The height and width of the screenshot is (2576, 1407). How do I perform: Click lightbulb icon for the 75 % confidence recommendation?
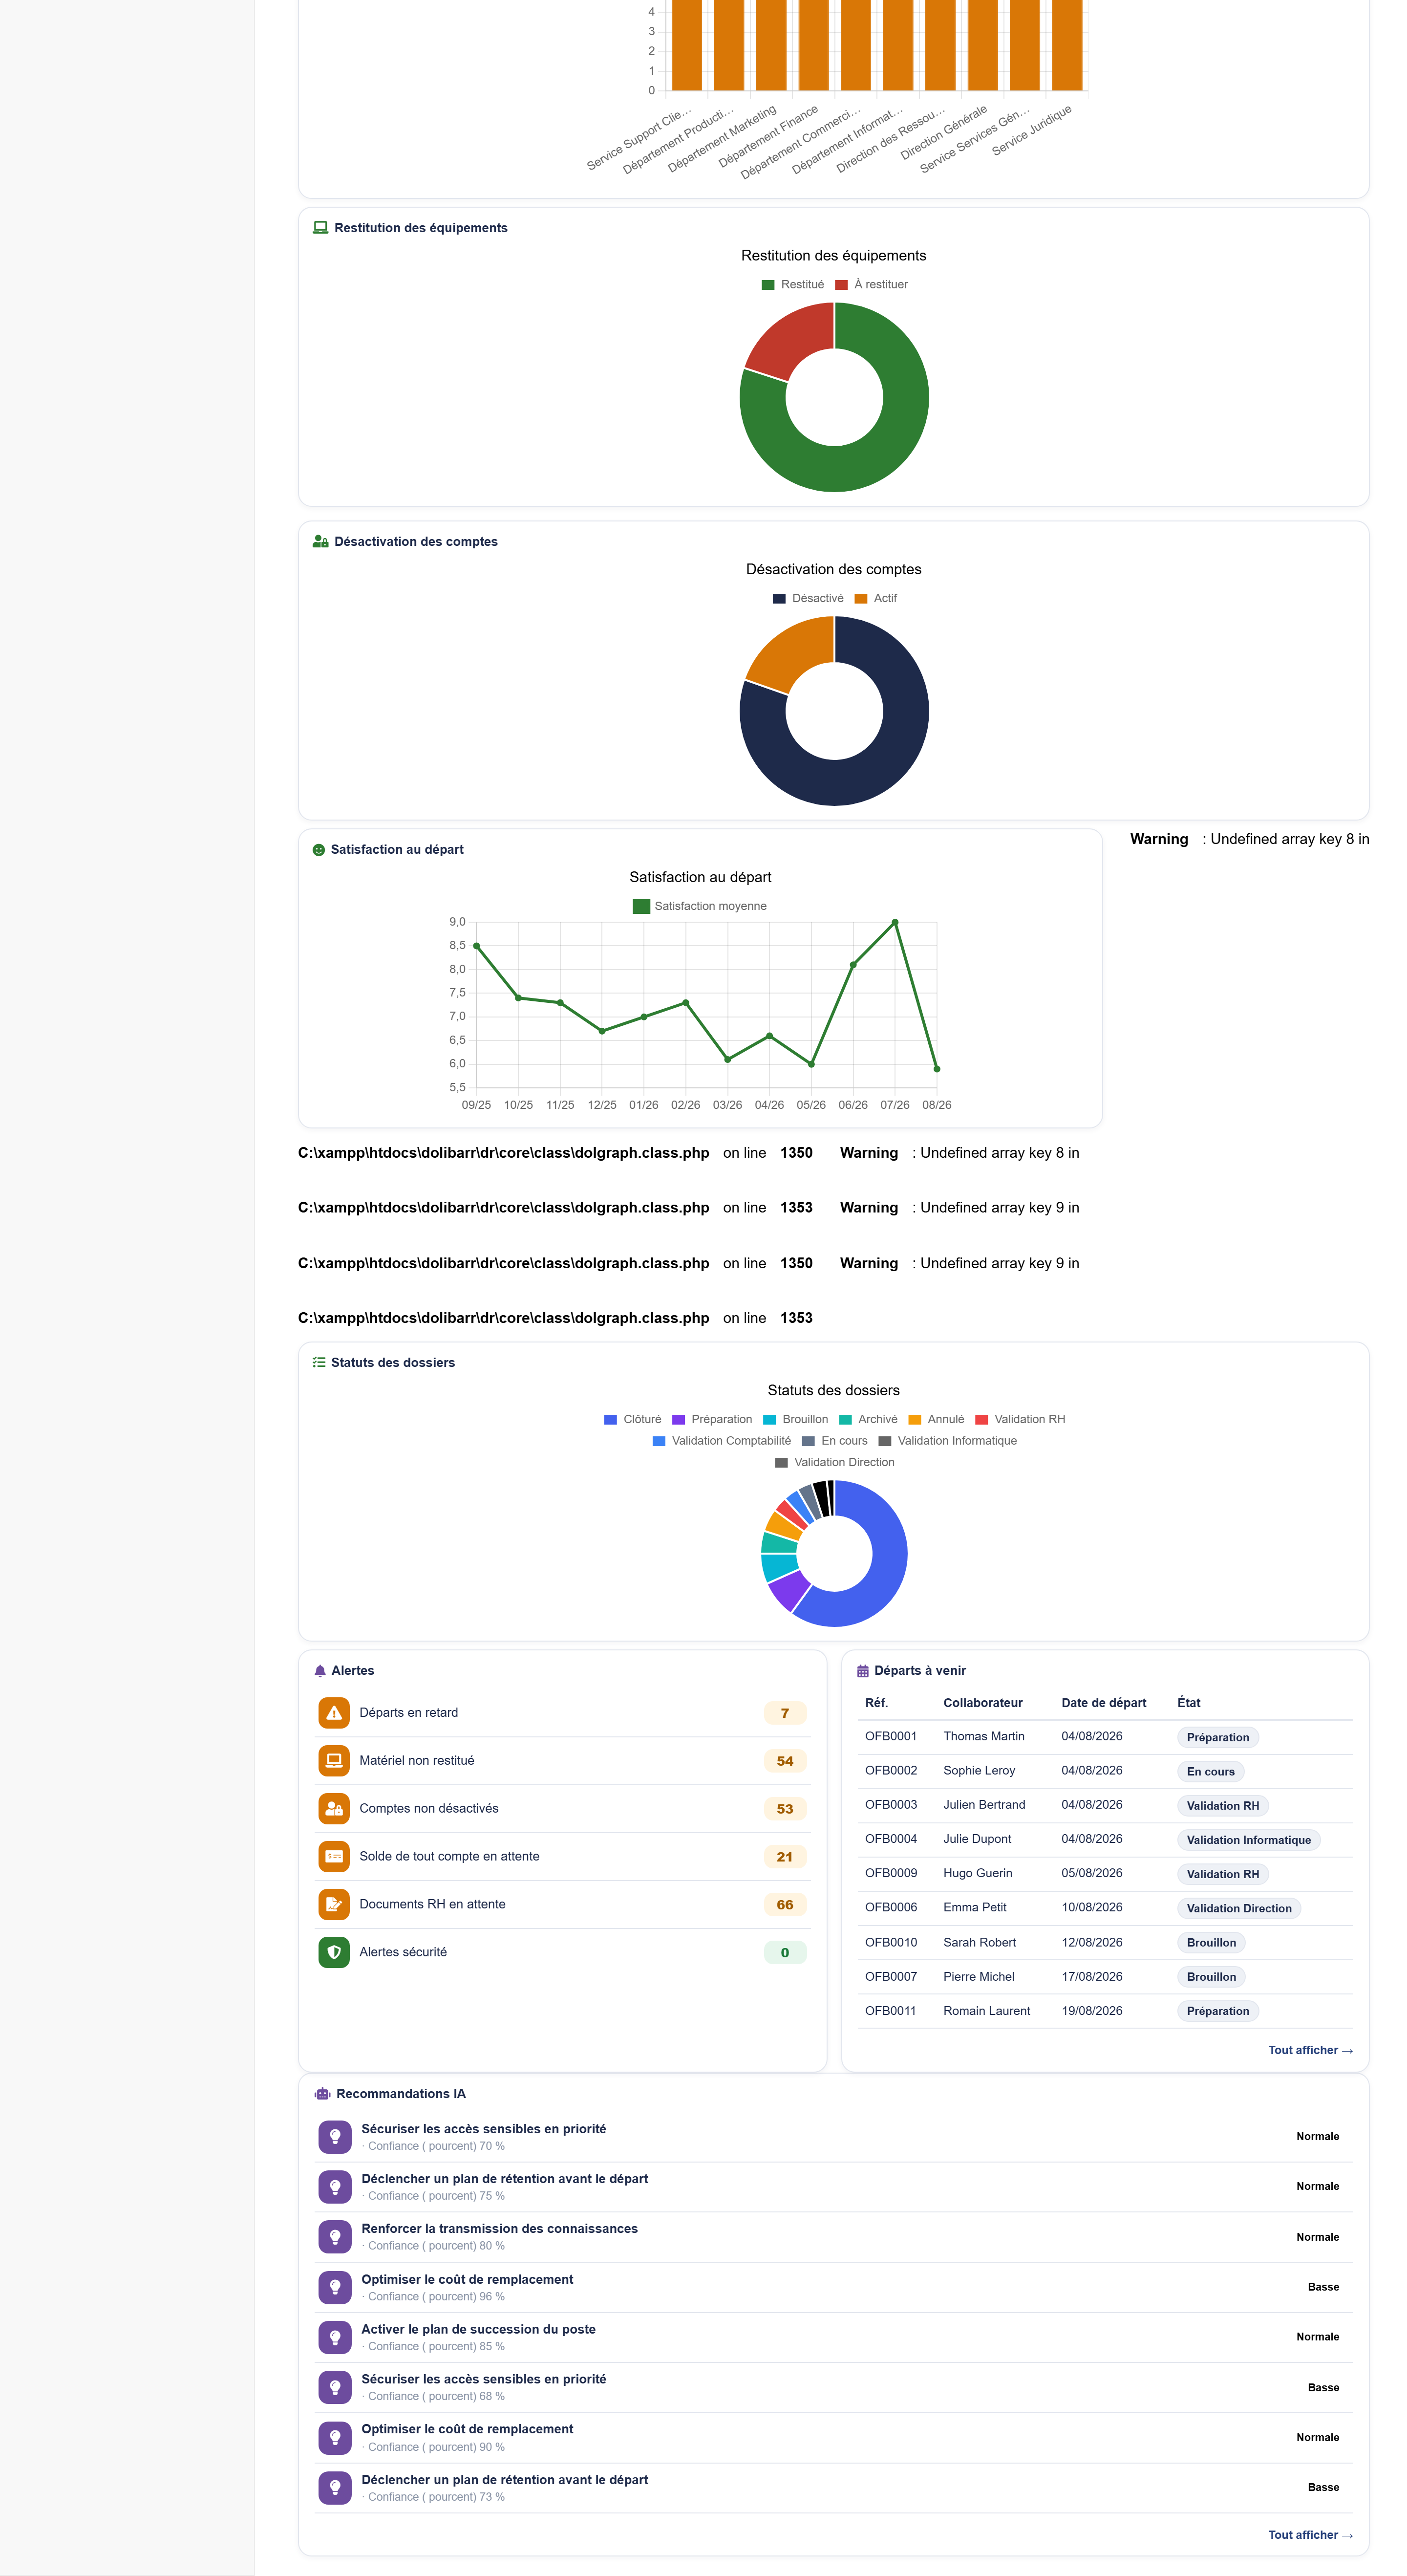335,2187
